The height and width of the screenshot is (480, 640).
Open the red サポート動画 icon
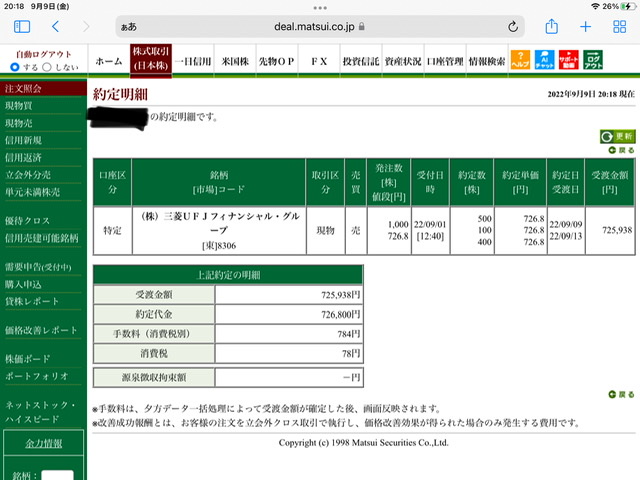[569, 60]
